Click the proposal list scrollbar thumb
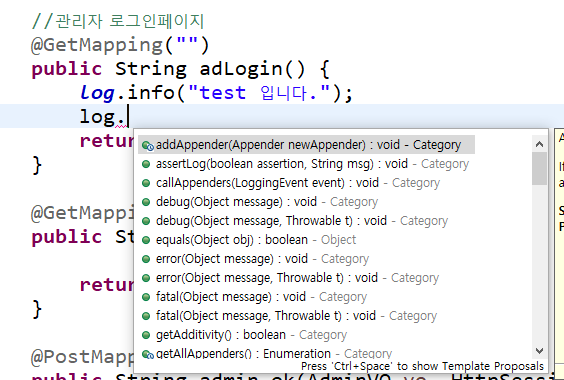This screenshot has height=380, width=564. (539, 168)
